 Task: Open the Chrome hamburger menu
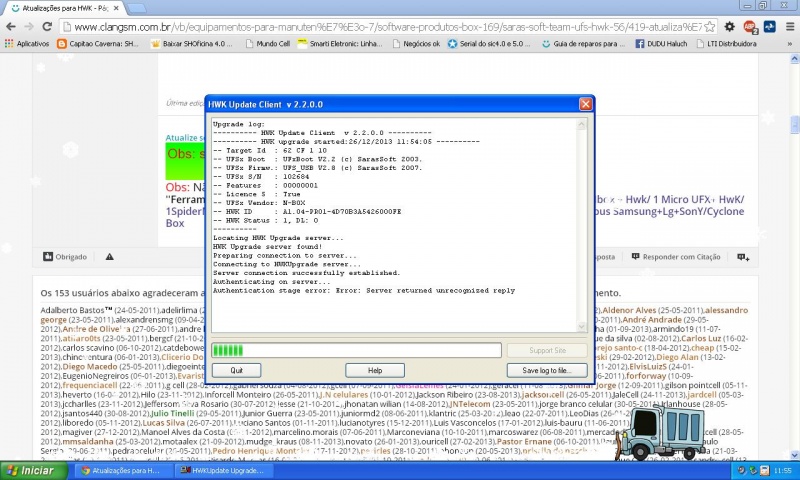[789, 27]
